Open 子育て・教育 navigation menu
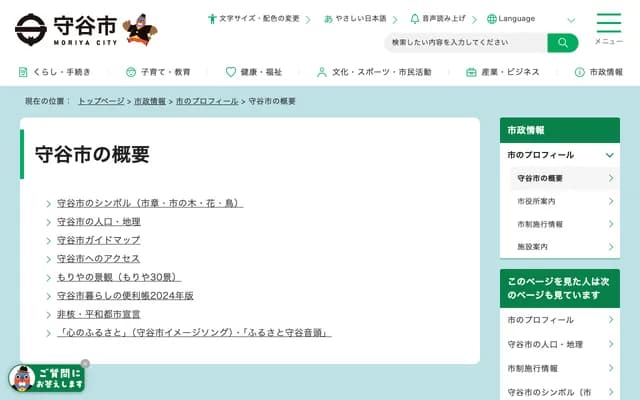 pyautogui.click(x=158, y=72)
